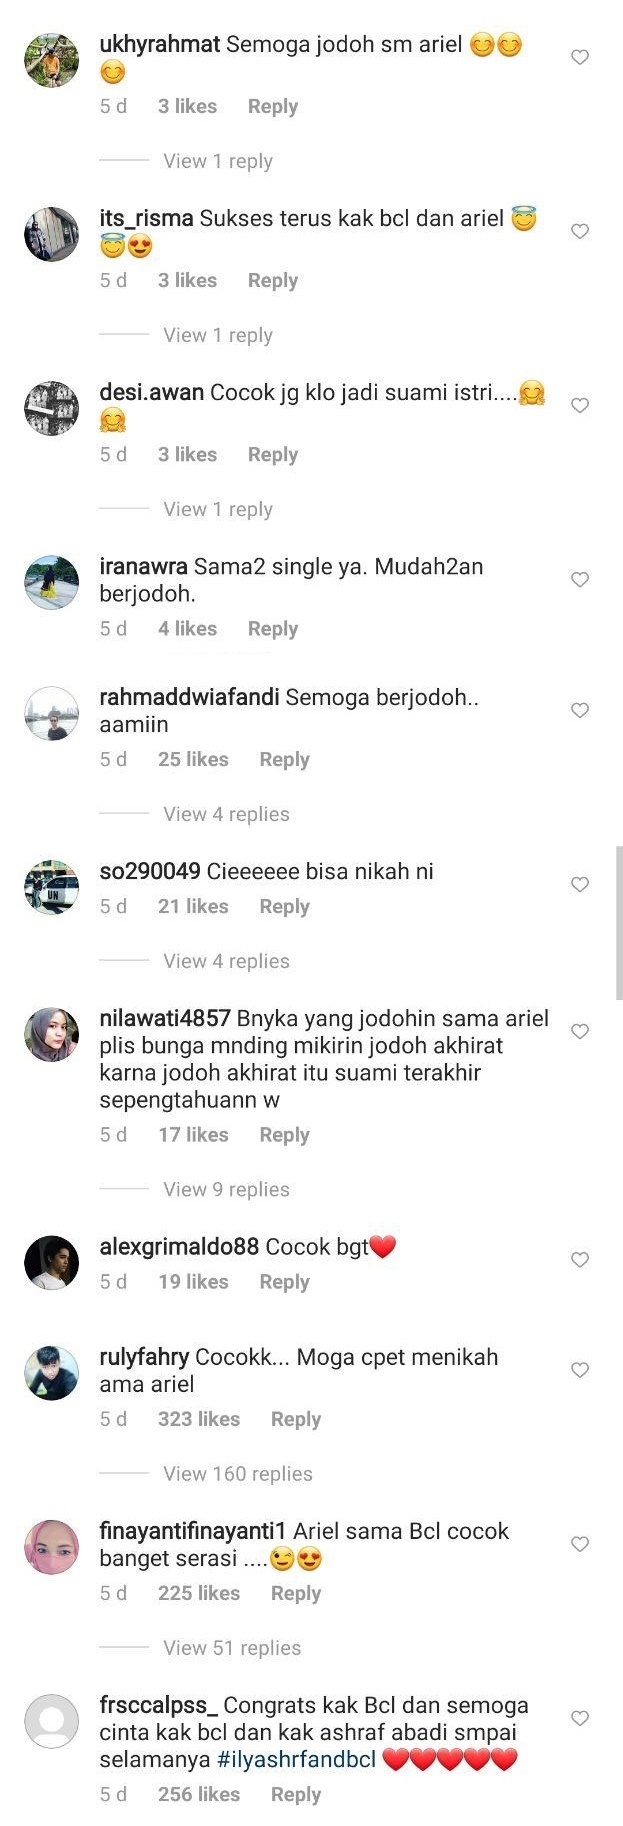Open nilawati4857's profile picture
This screenshot has height=1826, width=623.
point(51,1034)
